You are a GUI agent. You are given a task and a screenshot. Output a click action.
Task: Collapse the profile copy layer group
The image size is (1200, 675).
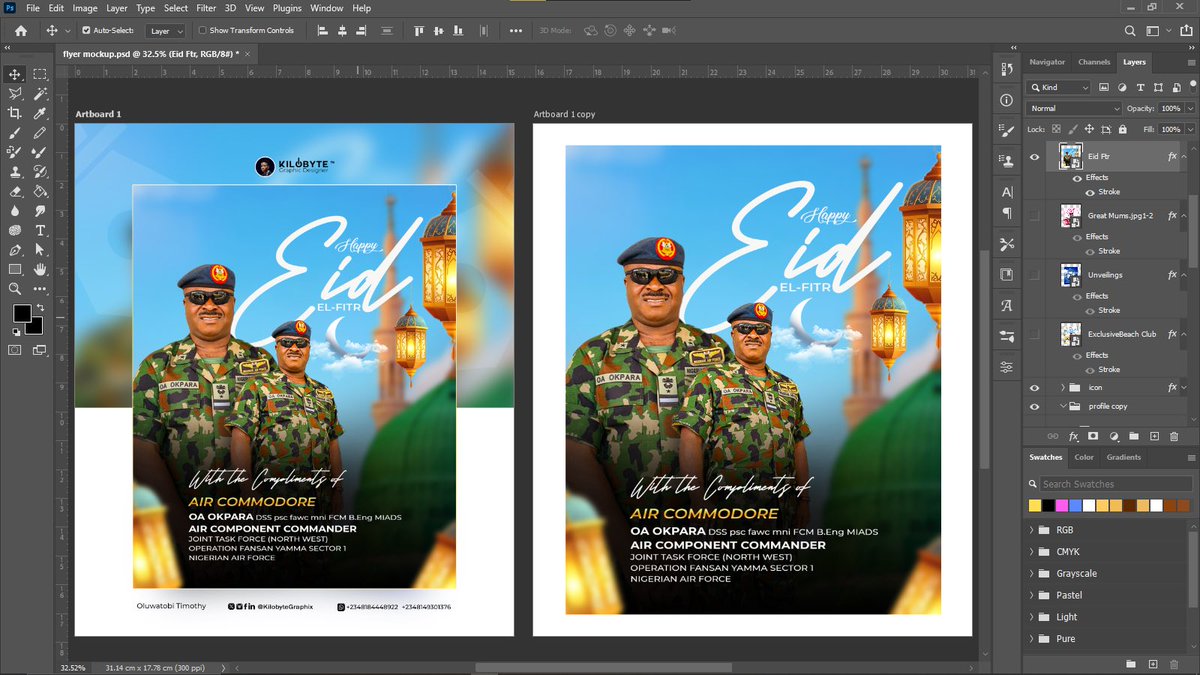[x=1063, y=406]
